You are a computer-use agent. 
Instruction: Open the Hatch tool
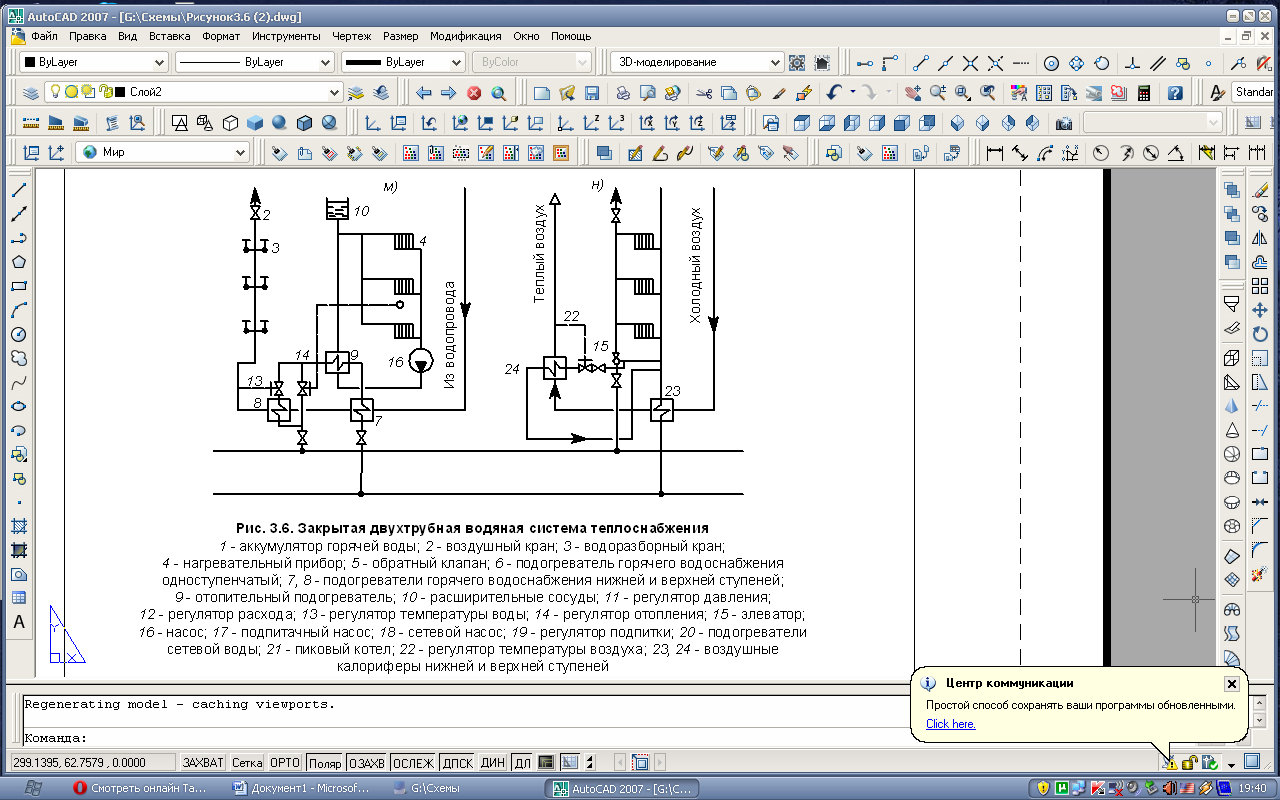coord(19,526)
